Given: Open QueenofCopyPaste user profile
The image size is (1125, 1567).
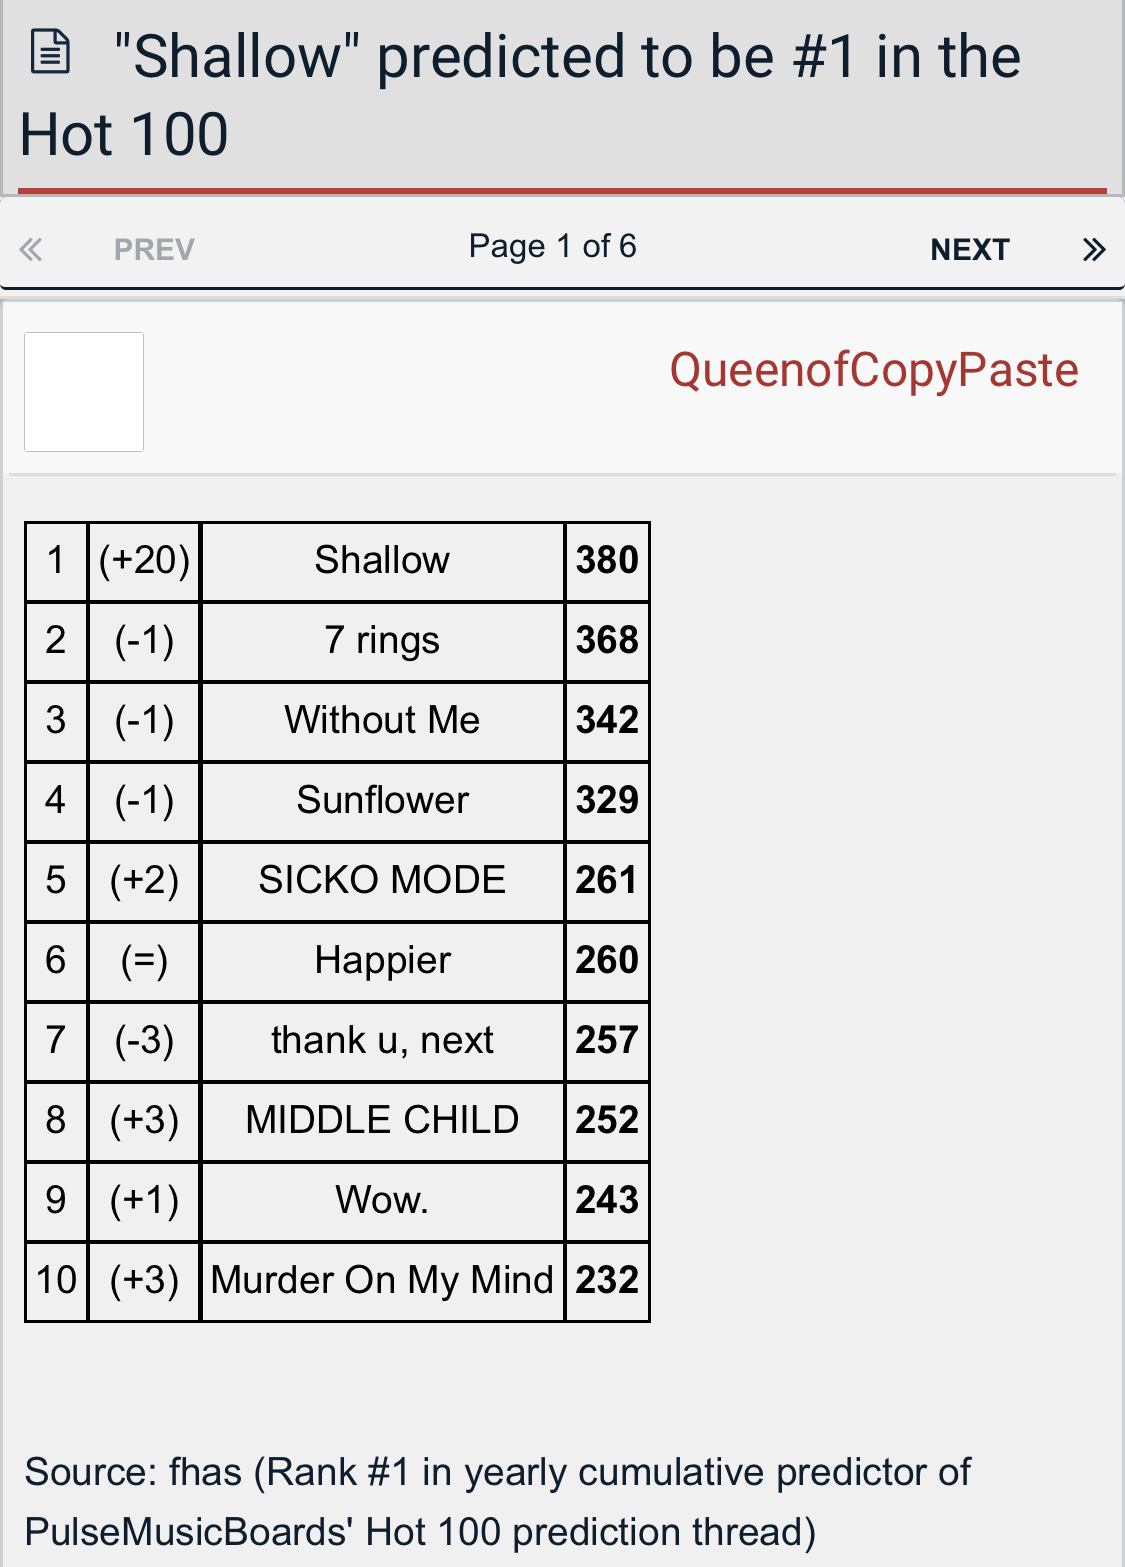Looking at the screenshot, I should [874, 370].
